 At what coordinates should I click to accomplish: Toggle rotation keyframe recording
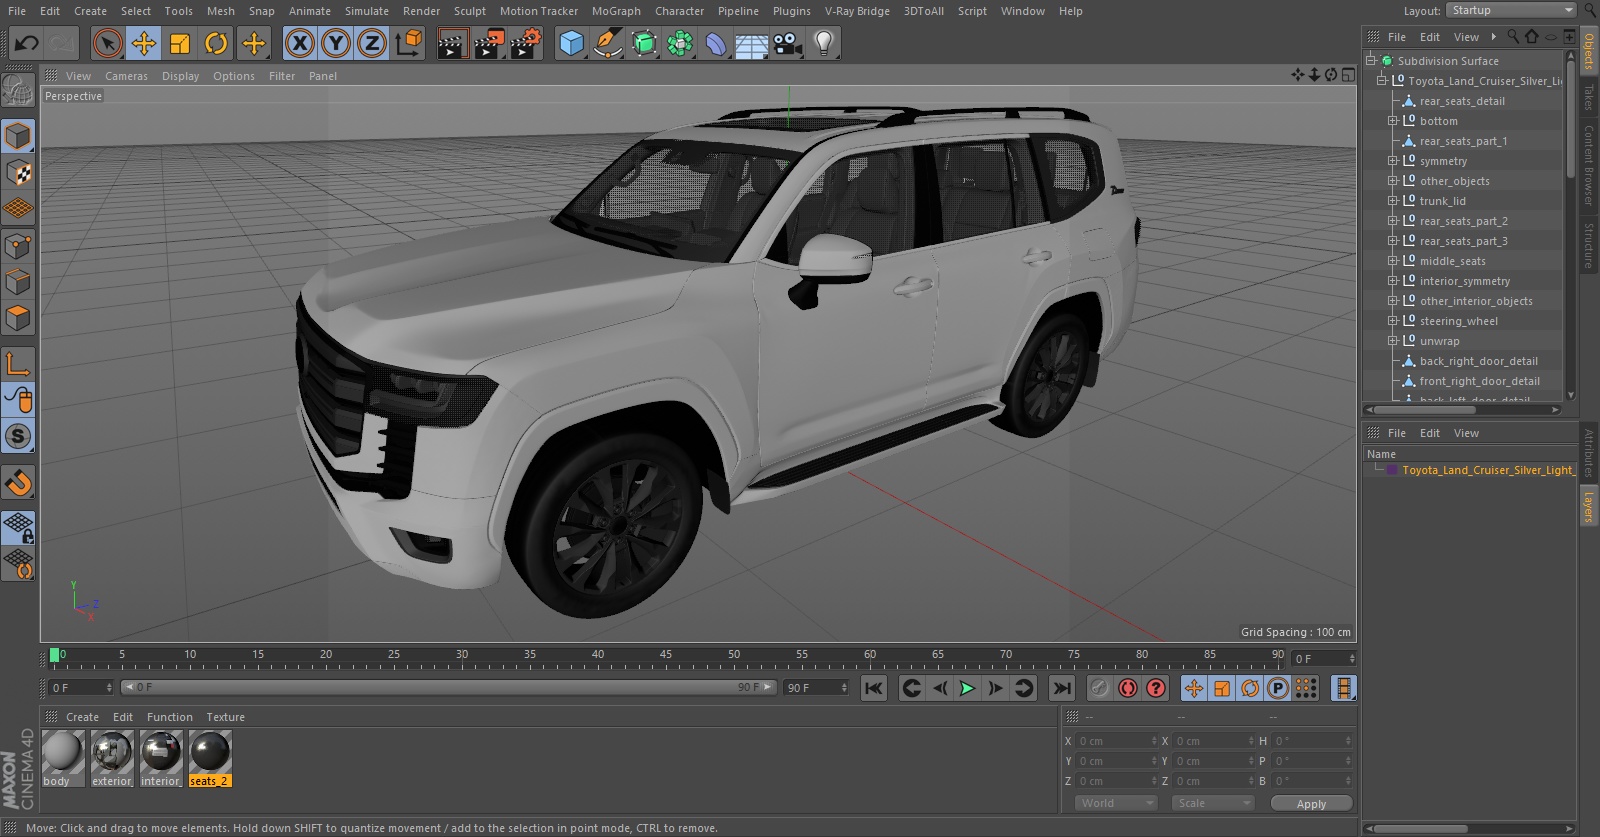click(1250, 688)
